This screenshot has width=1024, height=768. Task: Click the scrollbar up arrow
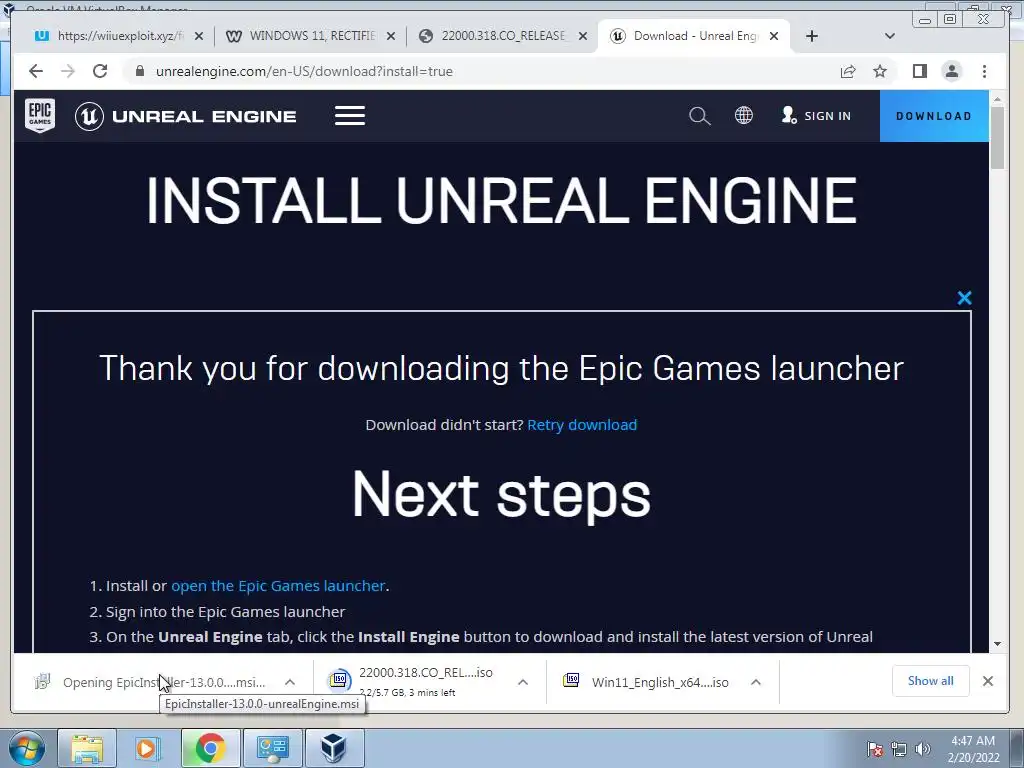point(997,99)
